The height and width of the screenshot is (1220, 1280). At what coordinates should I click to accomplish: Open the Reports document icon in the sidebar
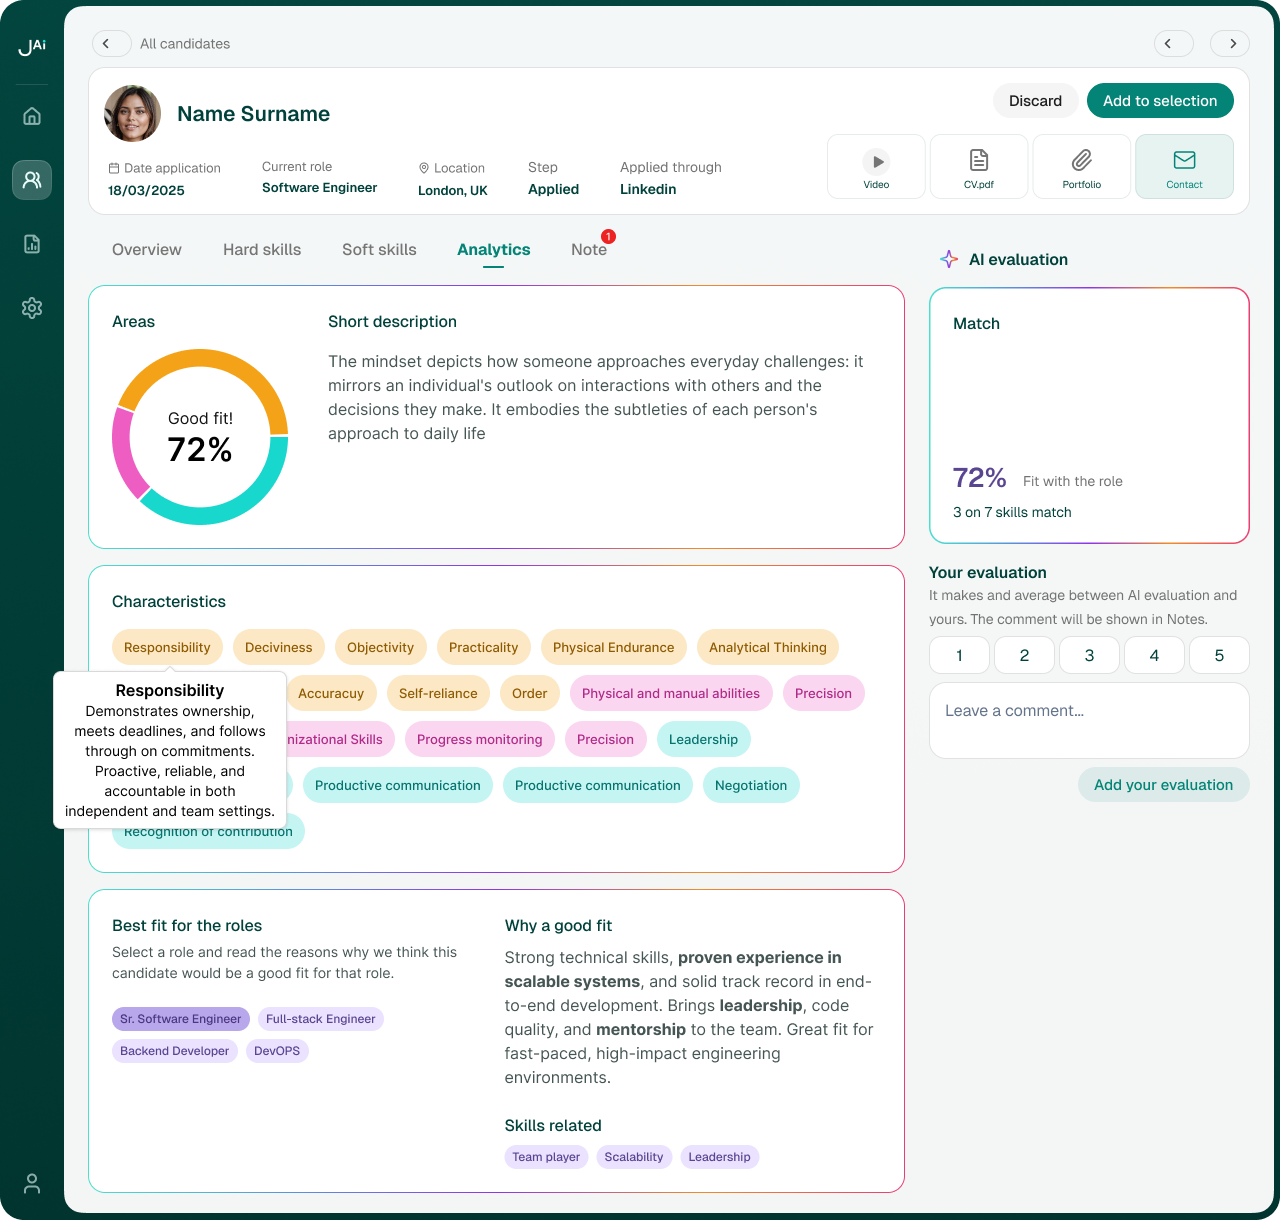click(32, 244)
